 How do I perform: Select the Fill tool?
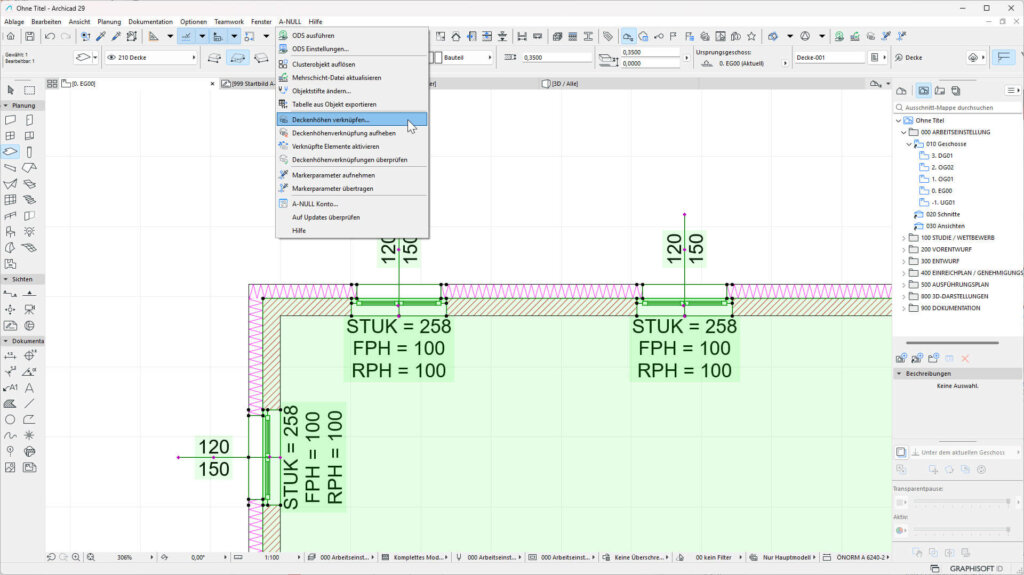pyautogui.click(x=10, y=403)
